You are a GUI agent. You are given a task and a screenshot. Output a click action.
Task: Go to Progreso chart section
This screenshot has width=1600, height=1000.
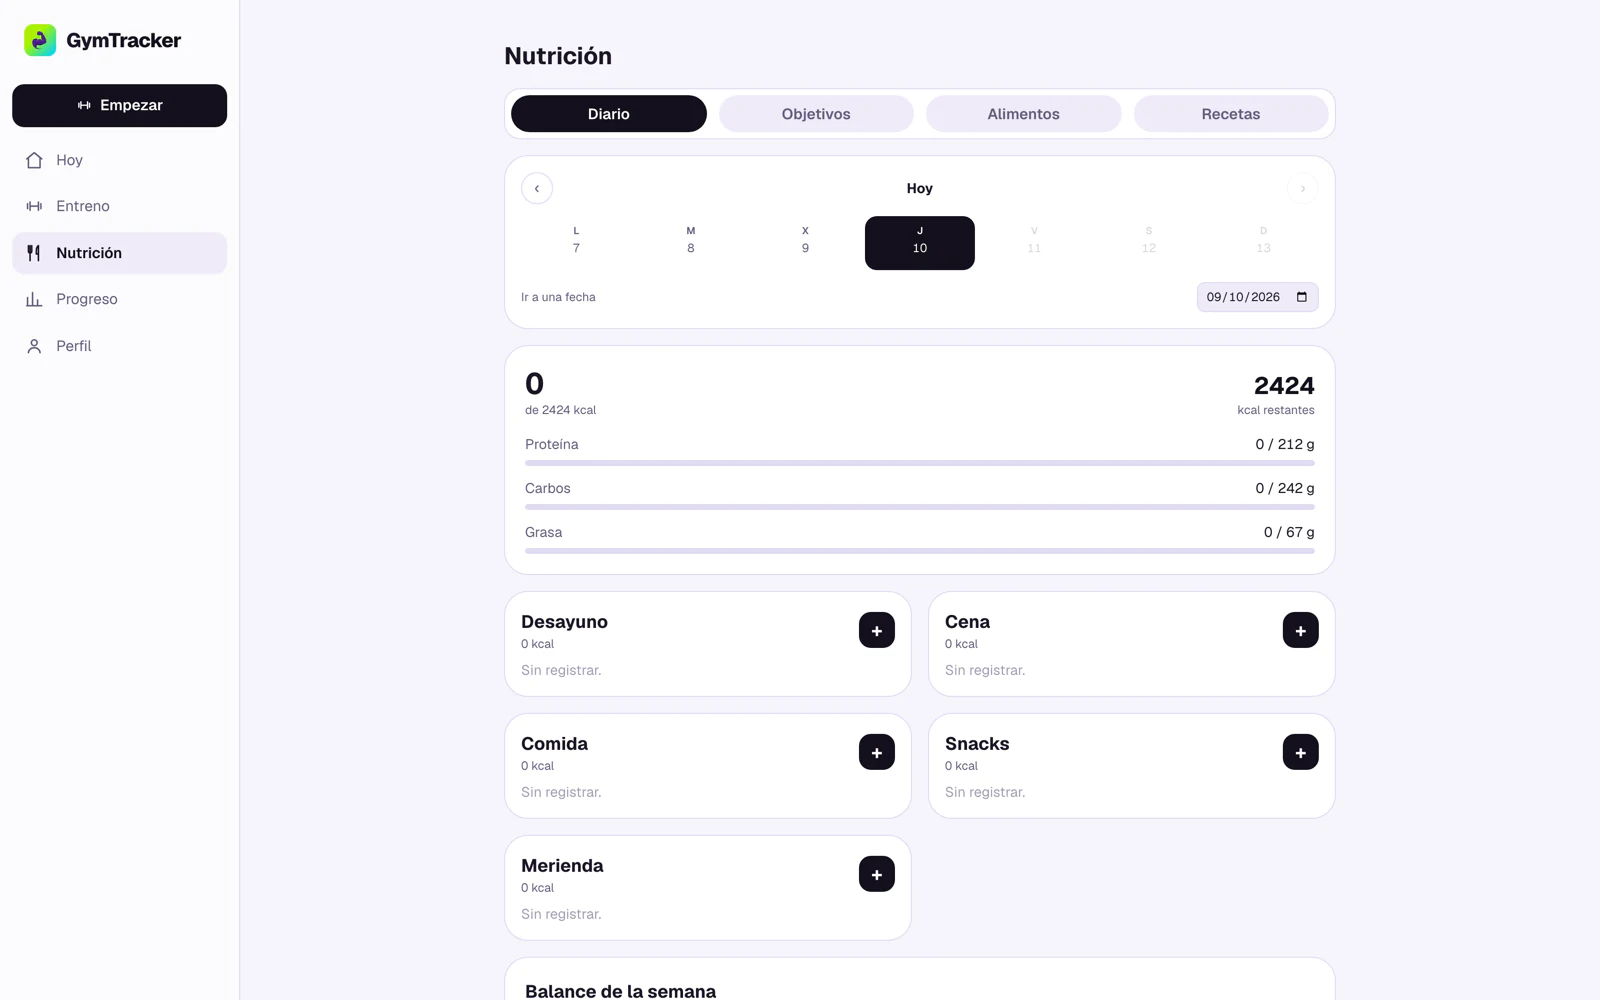tap(119, 299)
